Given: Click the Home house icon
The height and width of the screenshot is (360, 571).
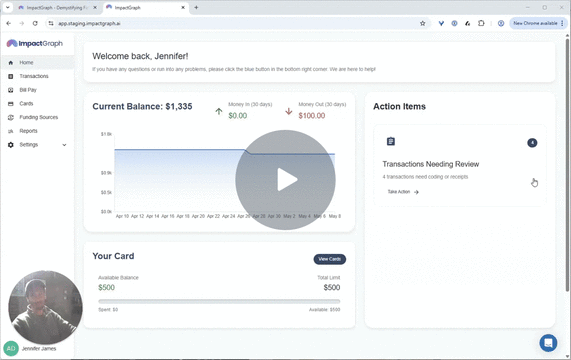Looking at the screenshot, I should (11, 63).
